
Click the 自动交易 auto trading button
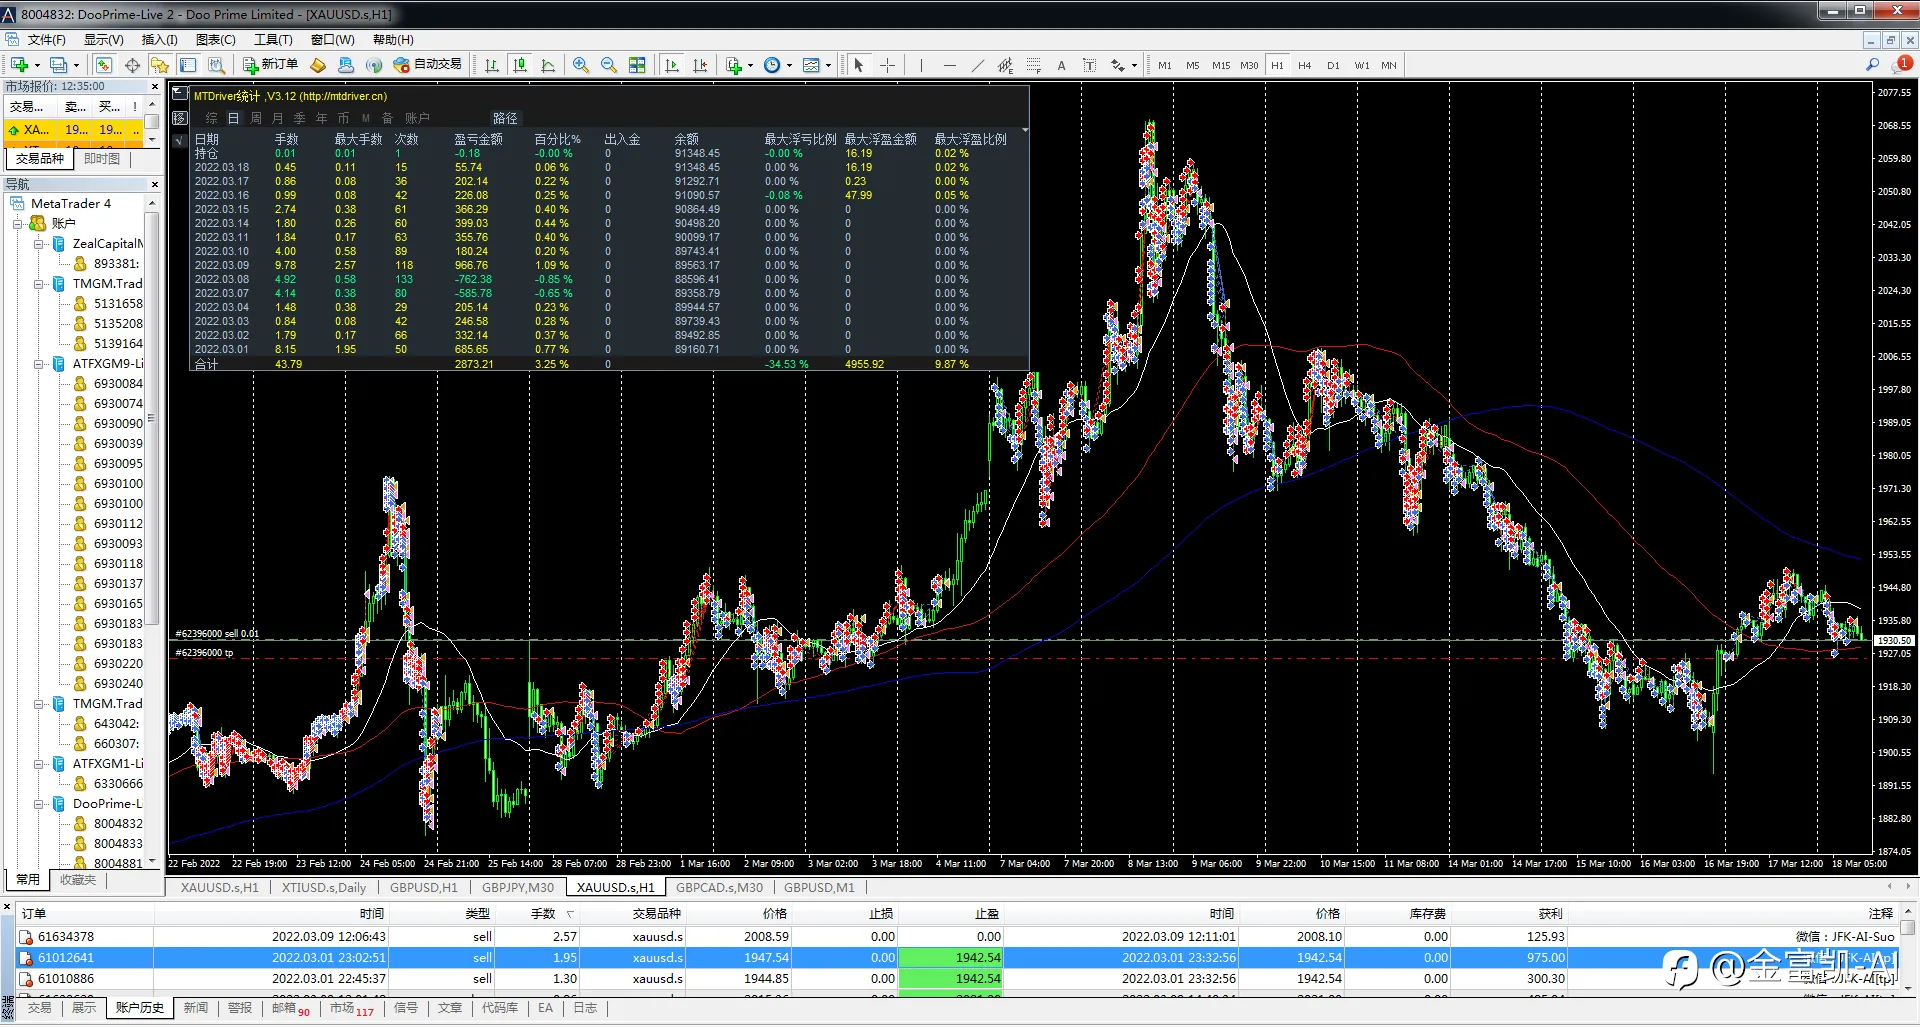(x=428, y=65)
